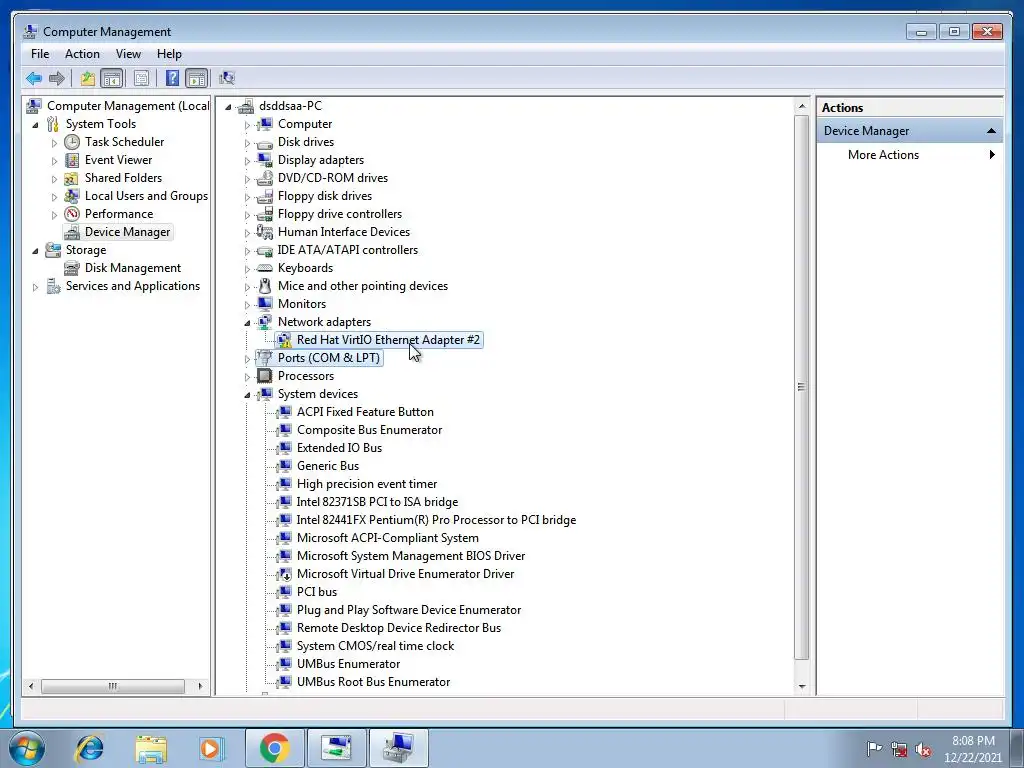Select High precision event timer
The width and height of the screenshot is (1024, 768).
coord(367,484)
